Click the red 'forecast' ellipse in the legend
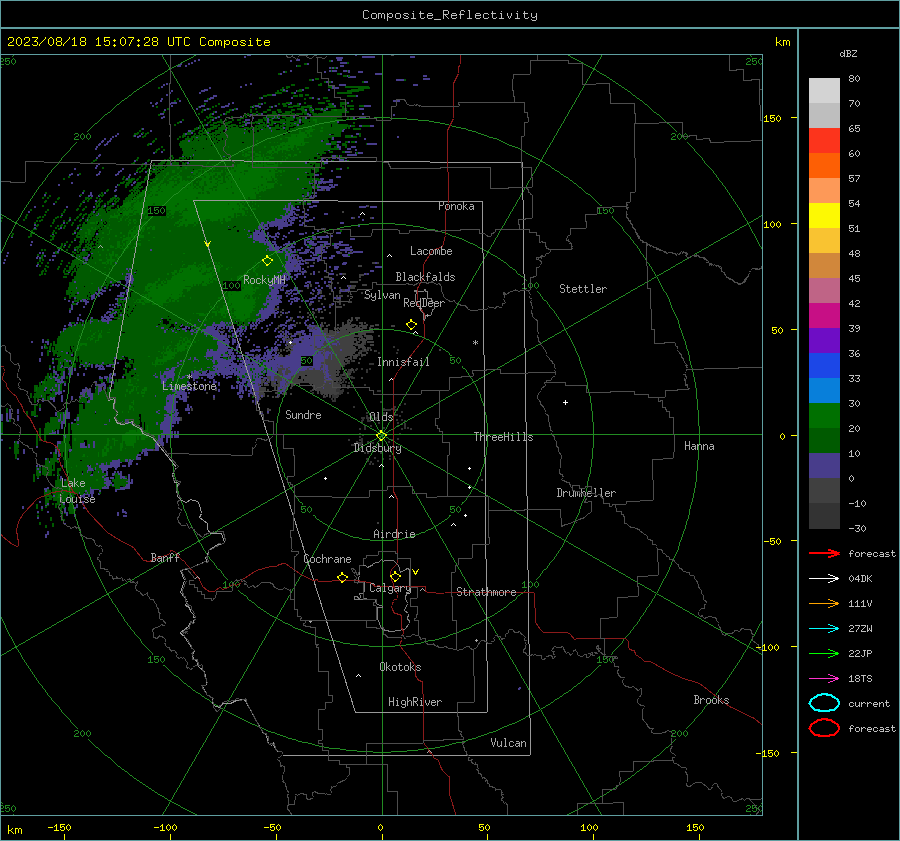900x841 pixels. 824,728
